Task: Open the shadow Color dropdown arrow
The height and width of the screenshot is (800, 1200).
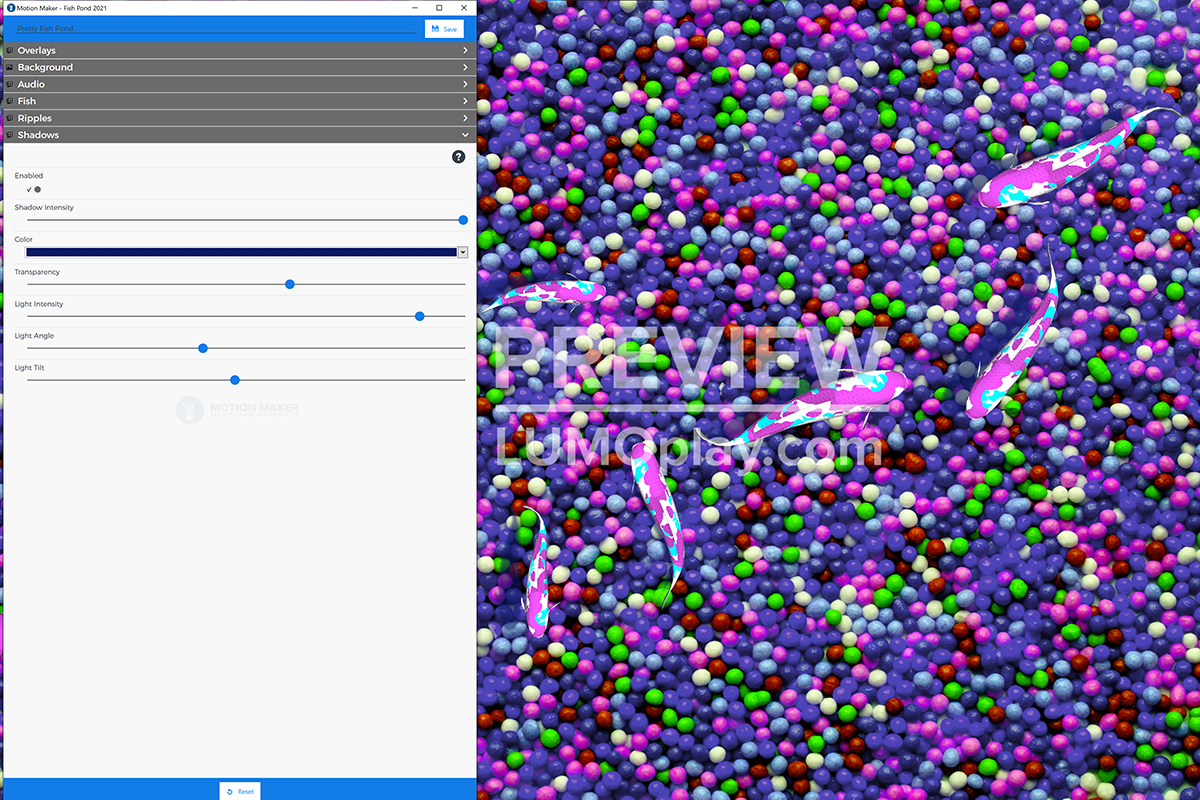Action: (x=463, y=253)
